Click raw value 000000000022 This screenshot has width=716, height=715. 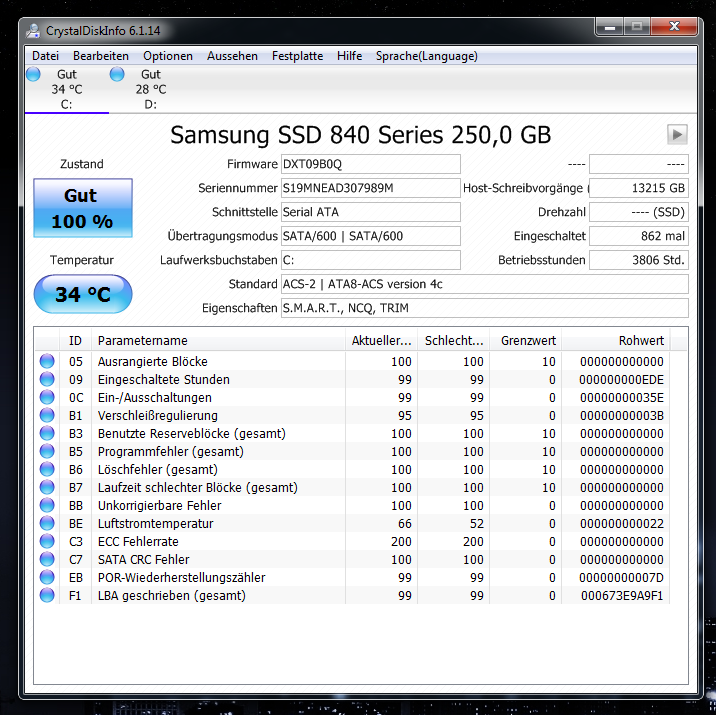click(621, 524)
